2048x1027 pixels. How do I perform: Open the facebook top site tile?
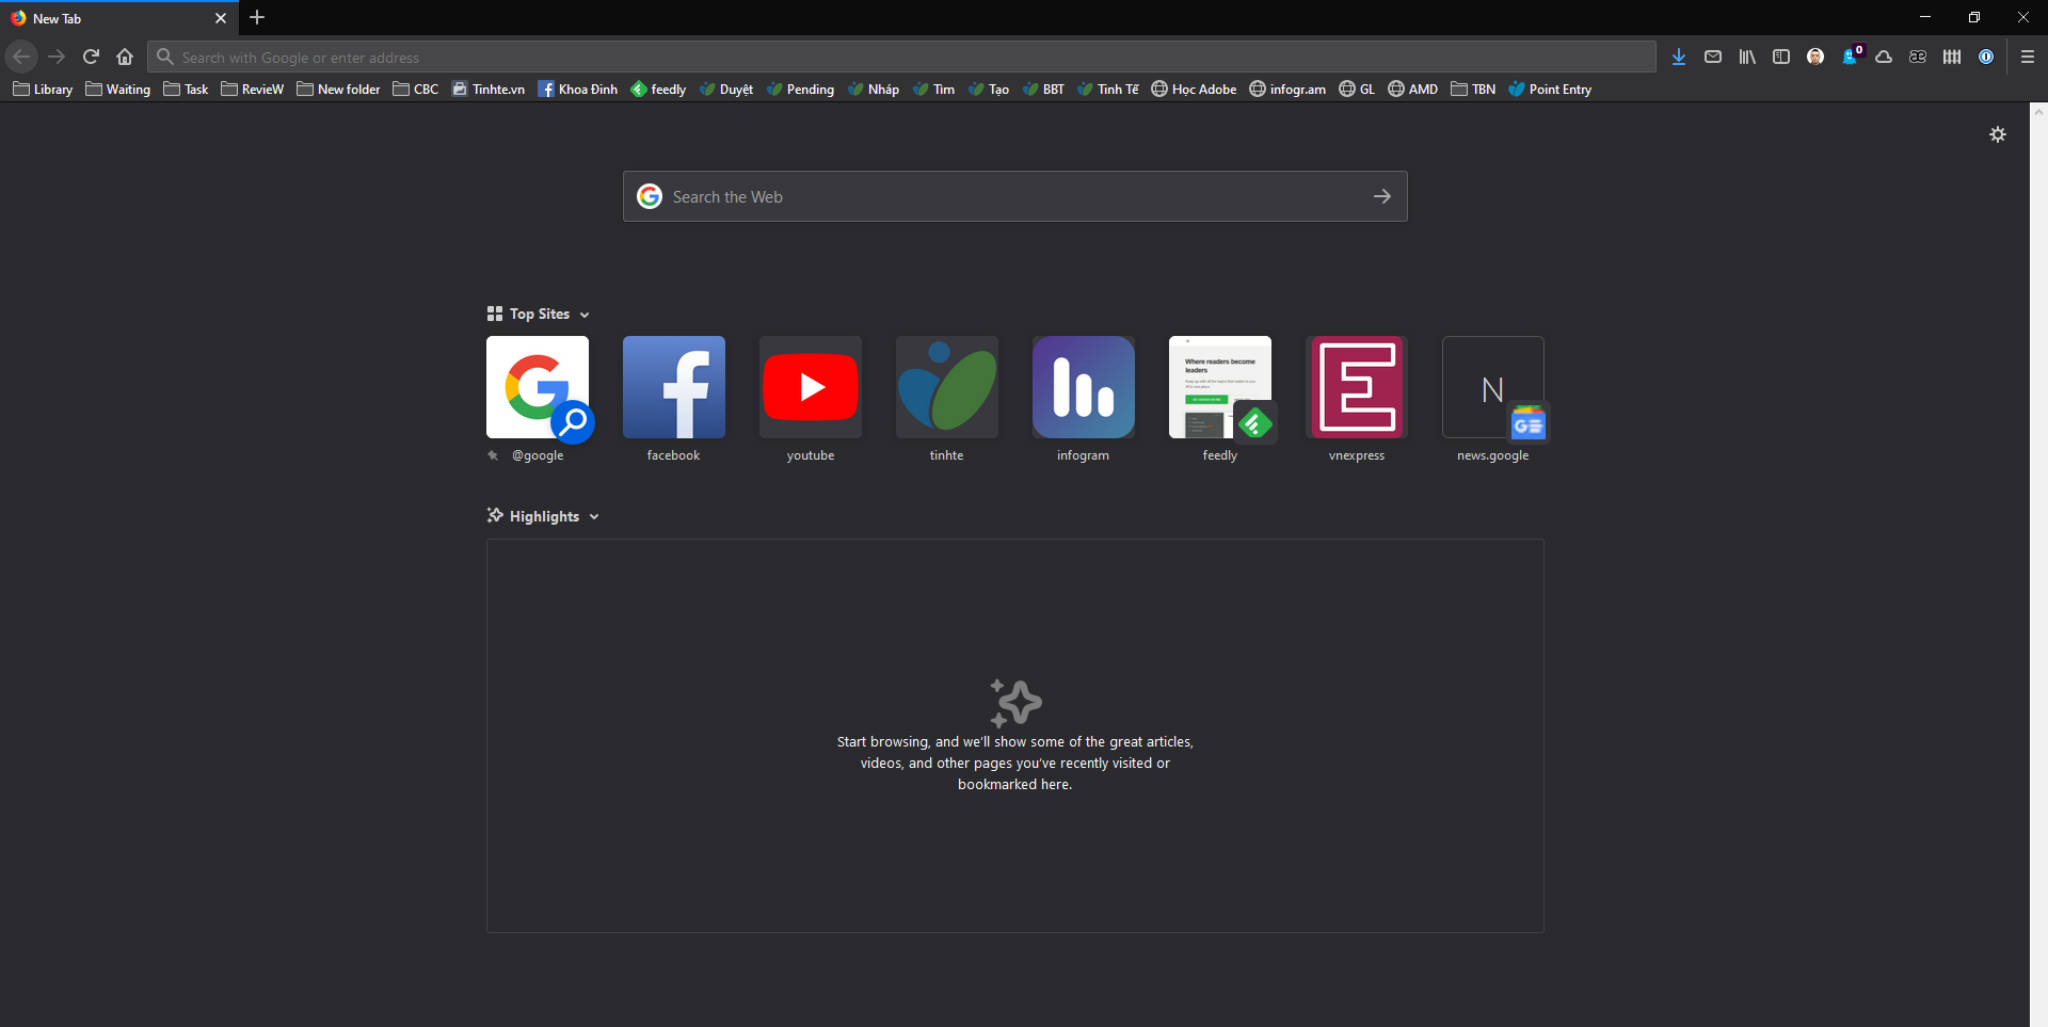pos(674,388)
